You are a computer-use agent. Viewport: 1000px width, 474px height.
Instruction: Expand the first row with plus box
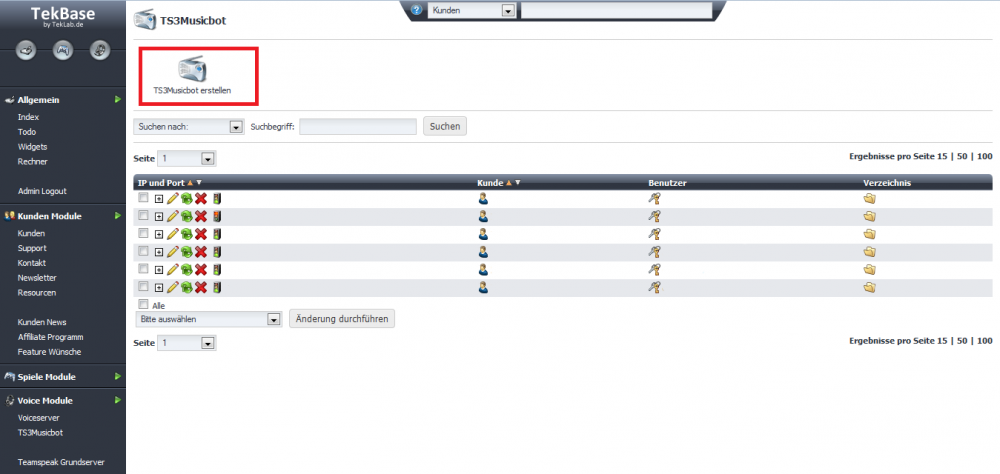point(159,199)
